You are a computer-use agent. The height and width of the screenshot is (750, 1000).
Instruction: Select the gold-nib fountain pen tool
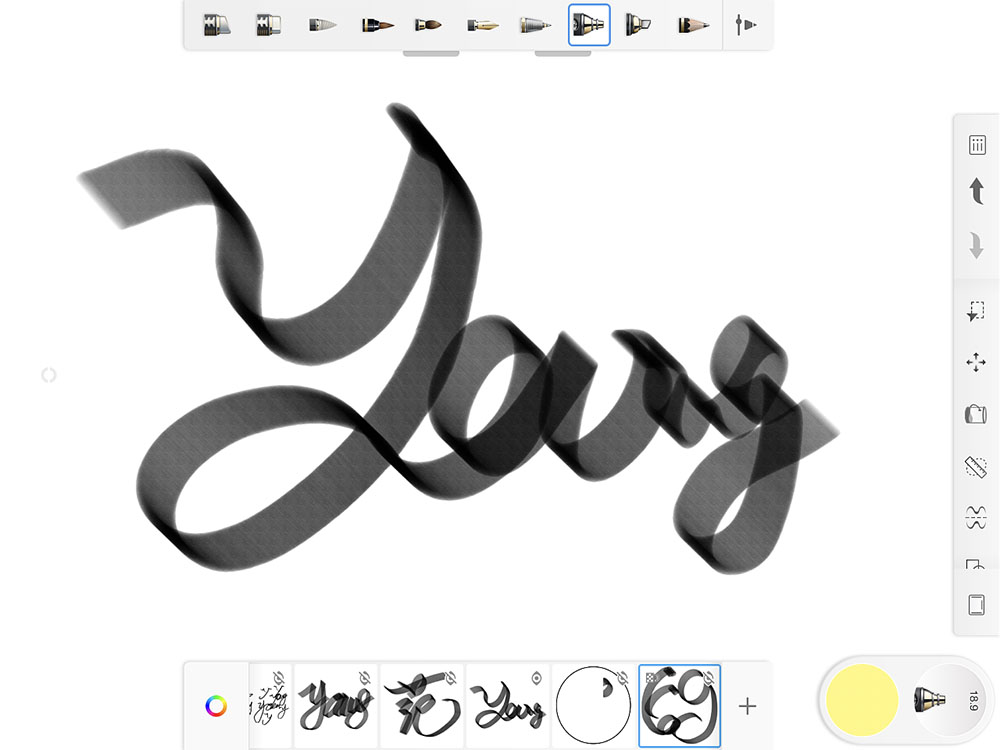(482, 26)
